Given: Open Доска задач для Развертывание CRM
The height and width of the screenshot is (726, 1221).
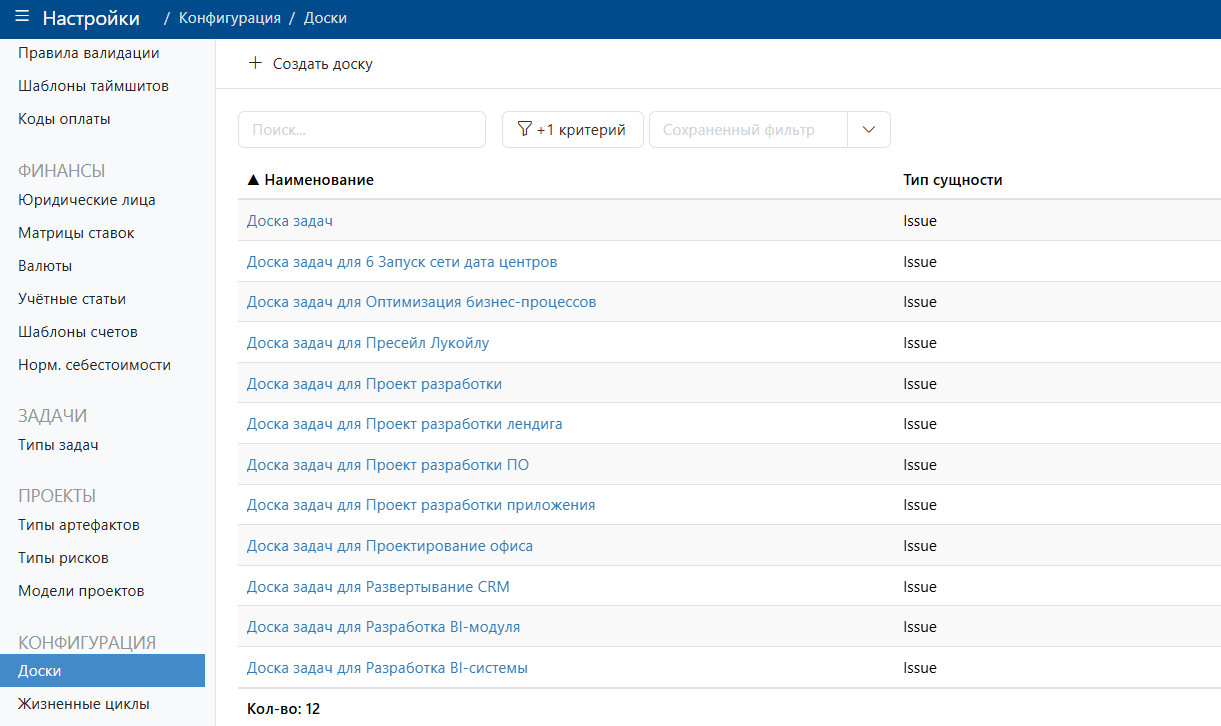Looking at the screenshot, I should [x=378, y=587].
